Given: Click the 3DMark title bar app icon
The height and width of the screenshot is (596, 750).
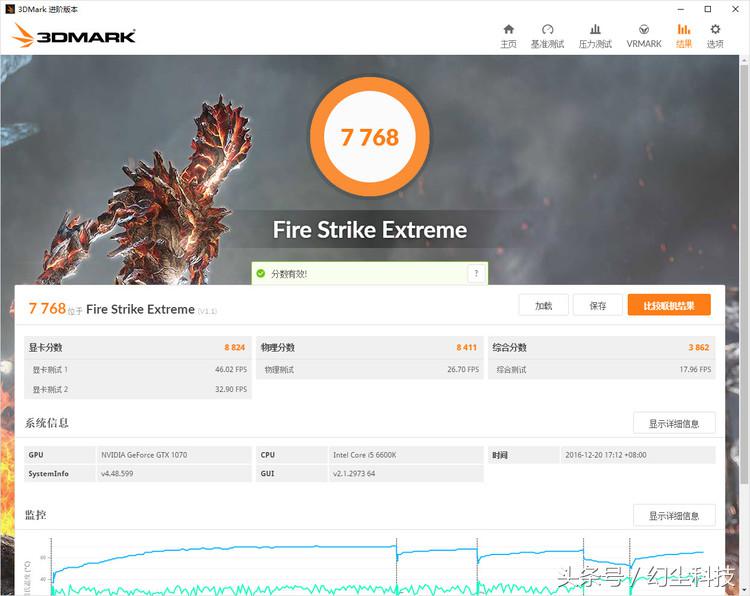Looking at the screenshot, I should point(10,9).
